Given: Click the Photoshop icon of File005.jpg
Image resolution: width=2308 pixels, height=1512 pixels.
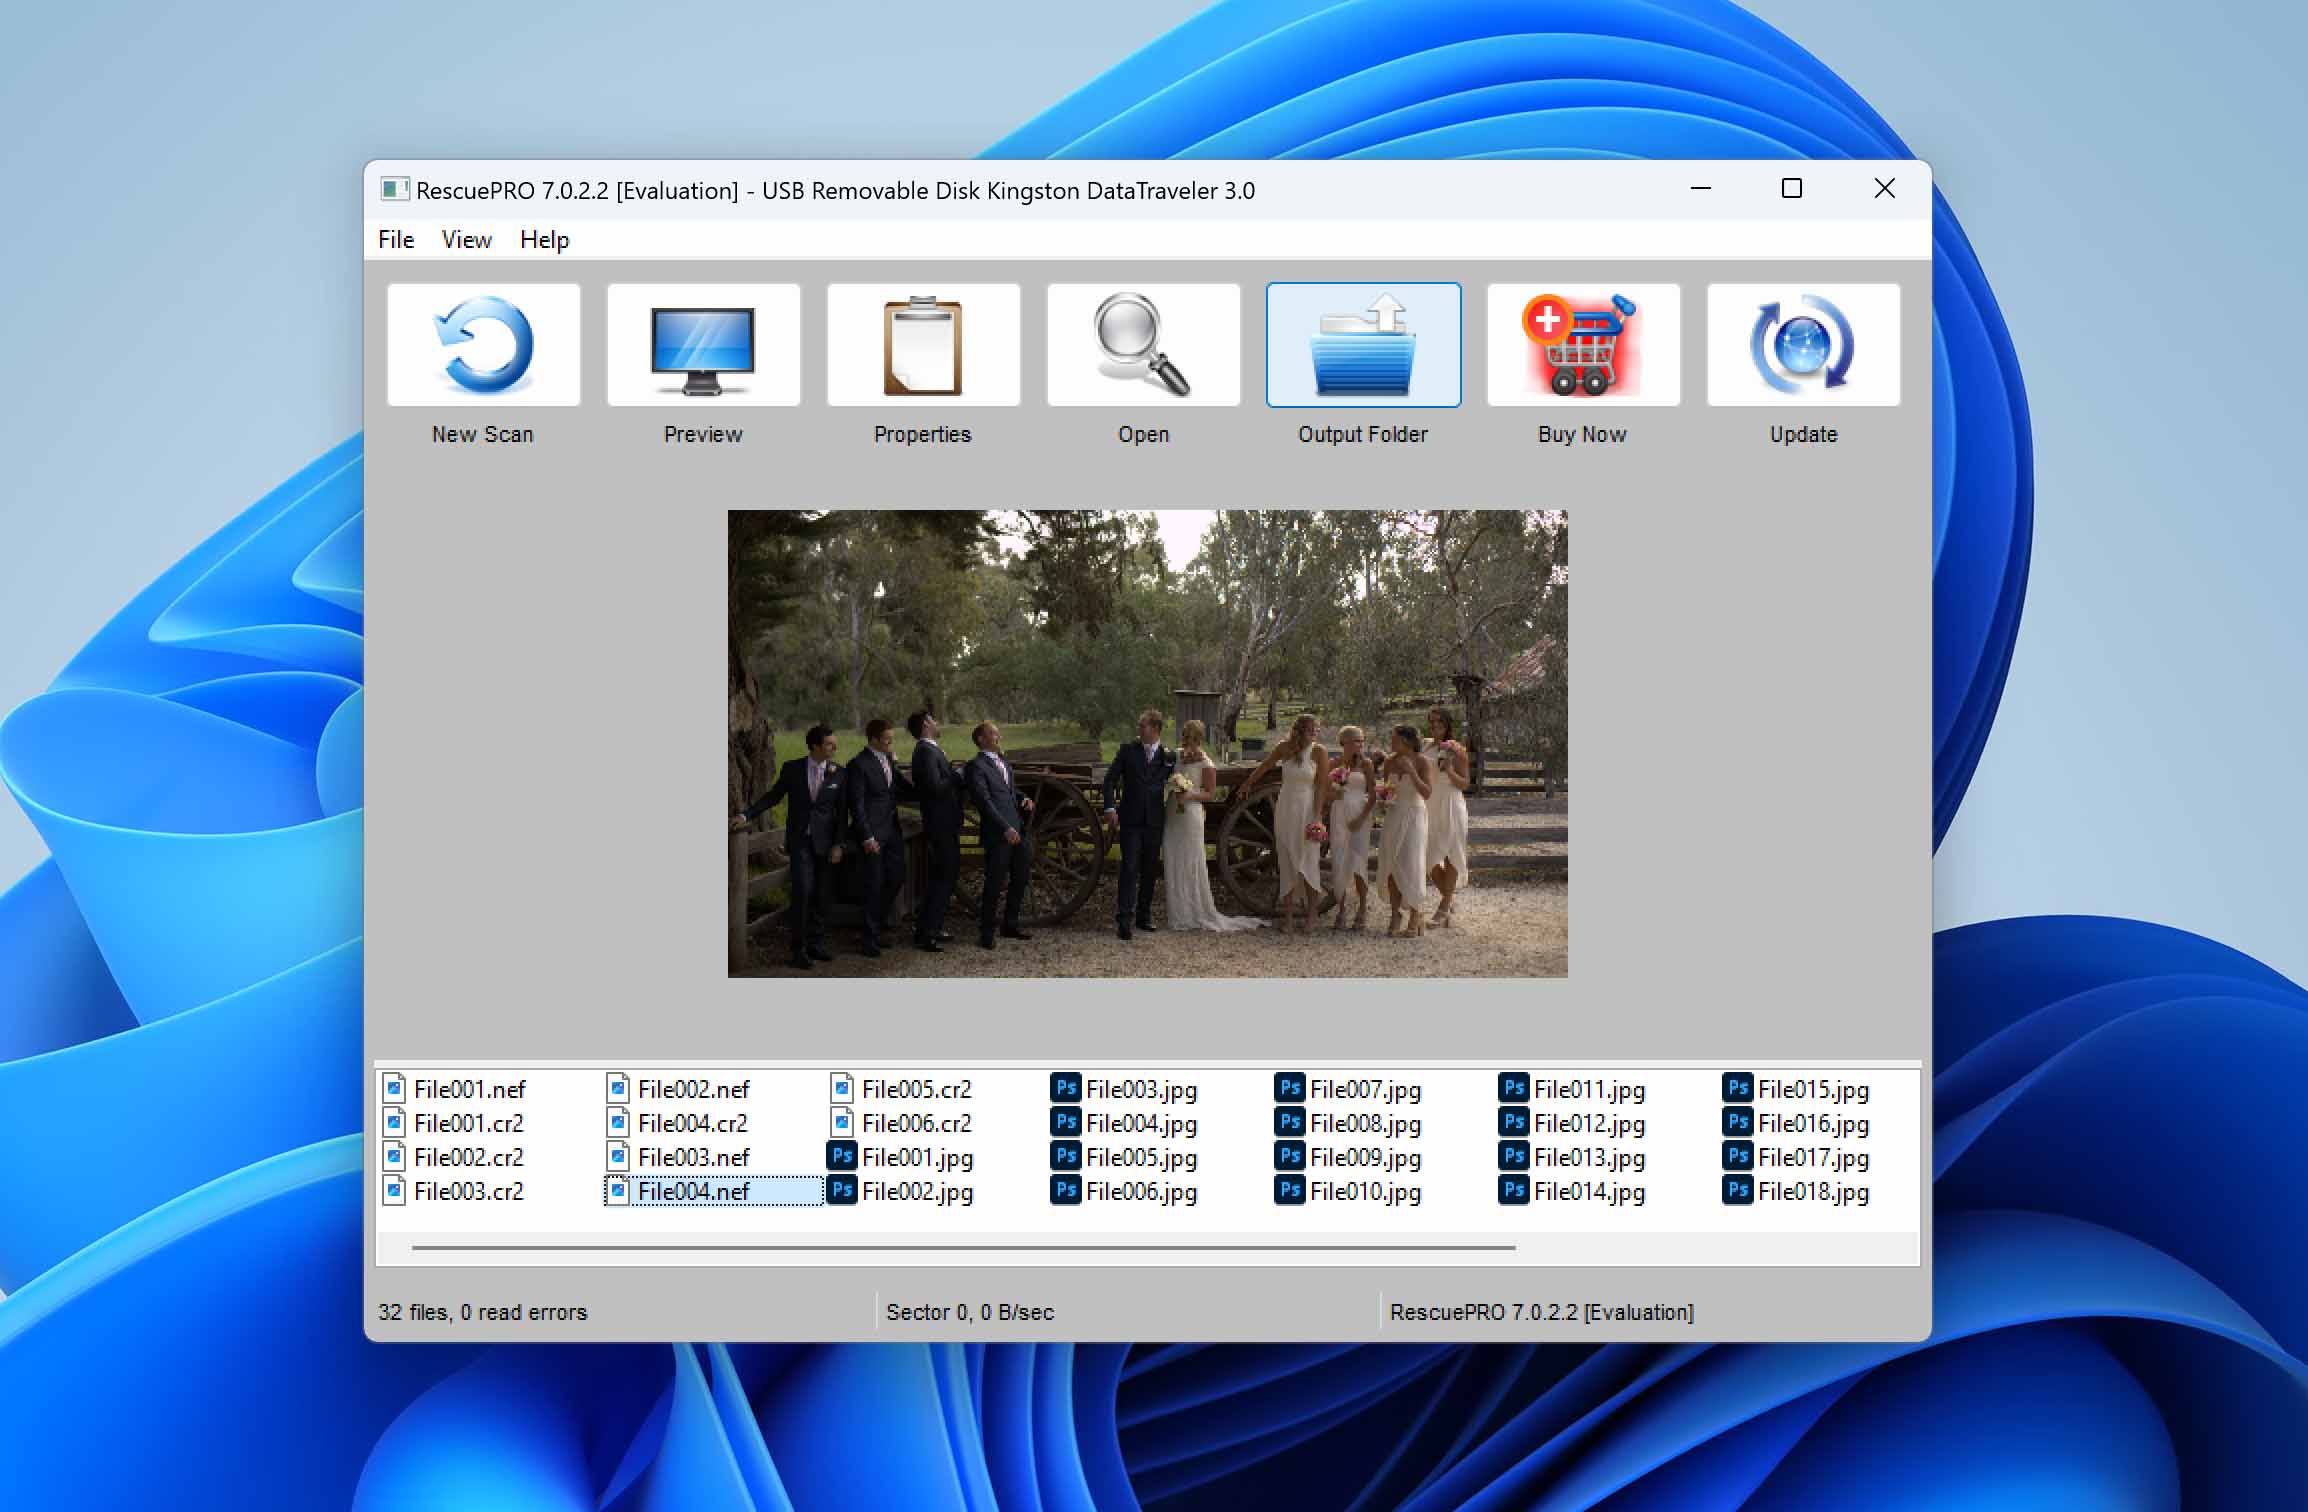Looking at the screenshot, I should (x=1066, y=1156).
